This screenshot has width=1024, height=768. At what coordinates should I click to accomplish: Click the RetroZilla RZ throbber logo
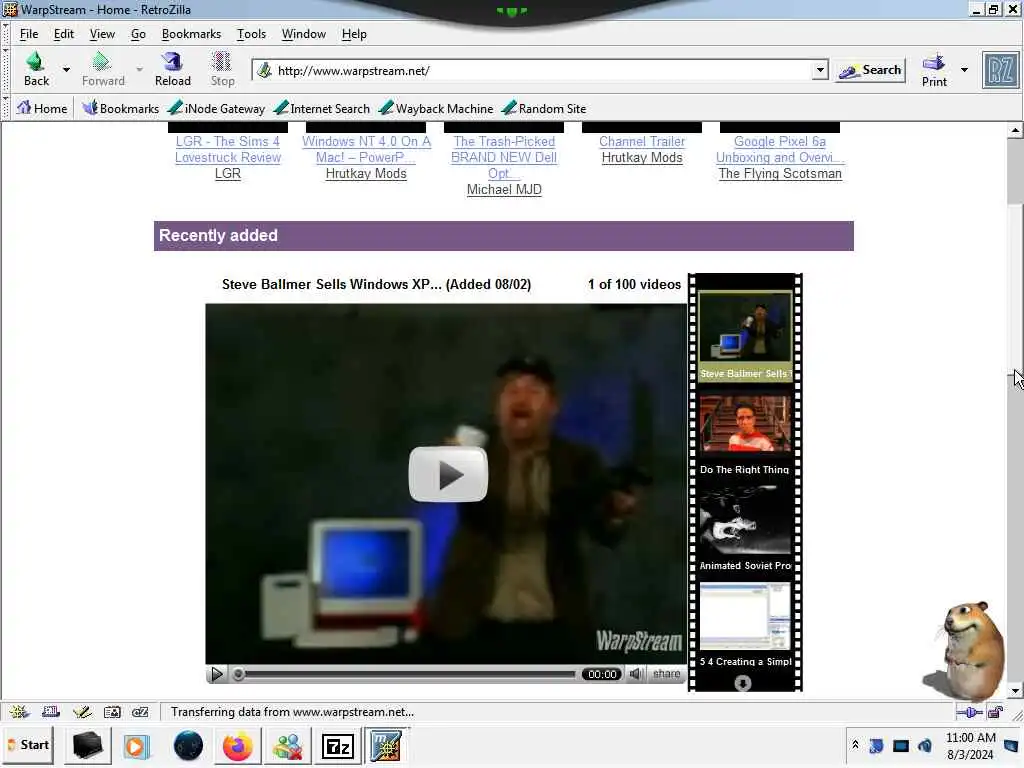(1000, 70)
